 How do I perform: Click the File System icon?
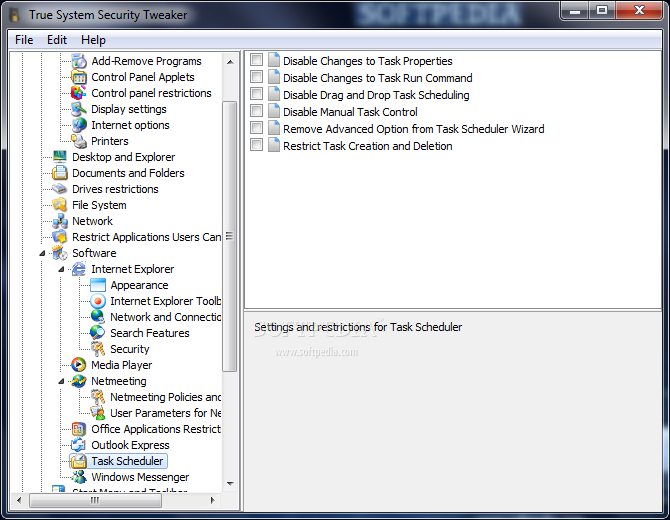point(59,205)
